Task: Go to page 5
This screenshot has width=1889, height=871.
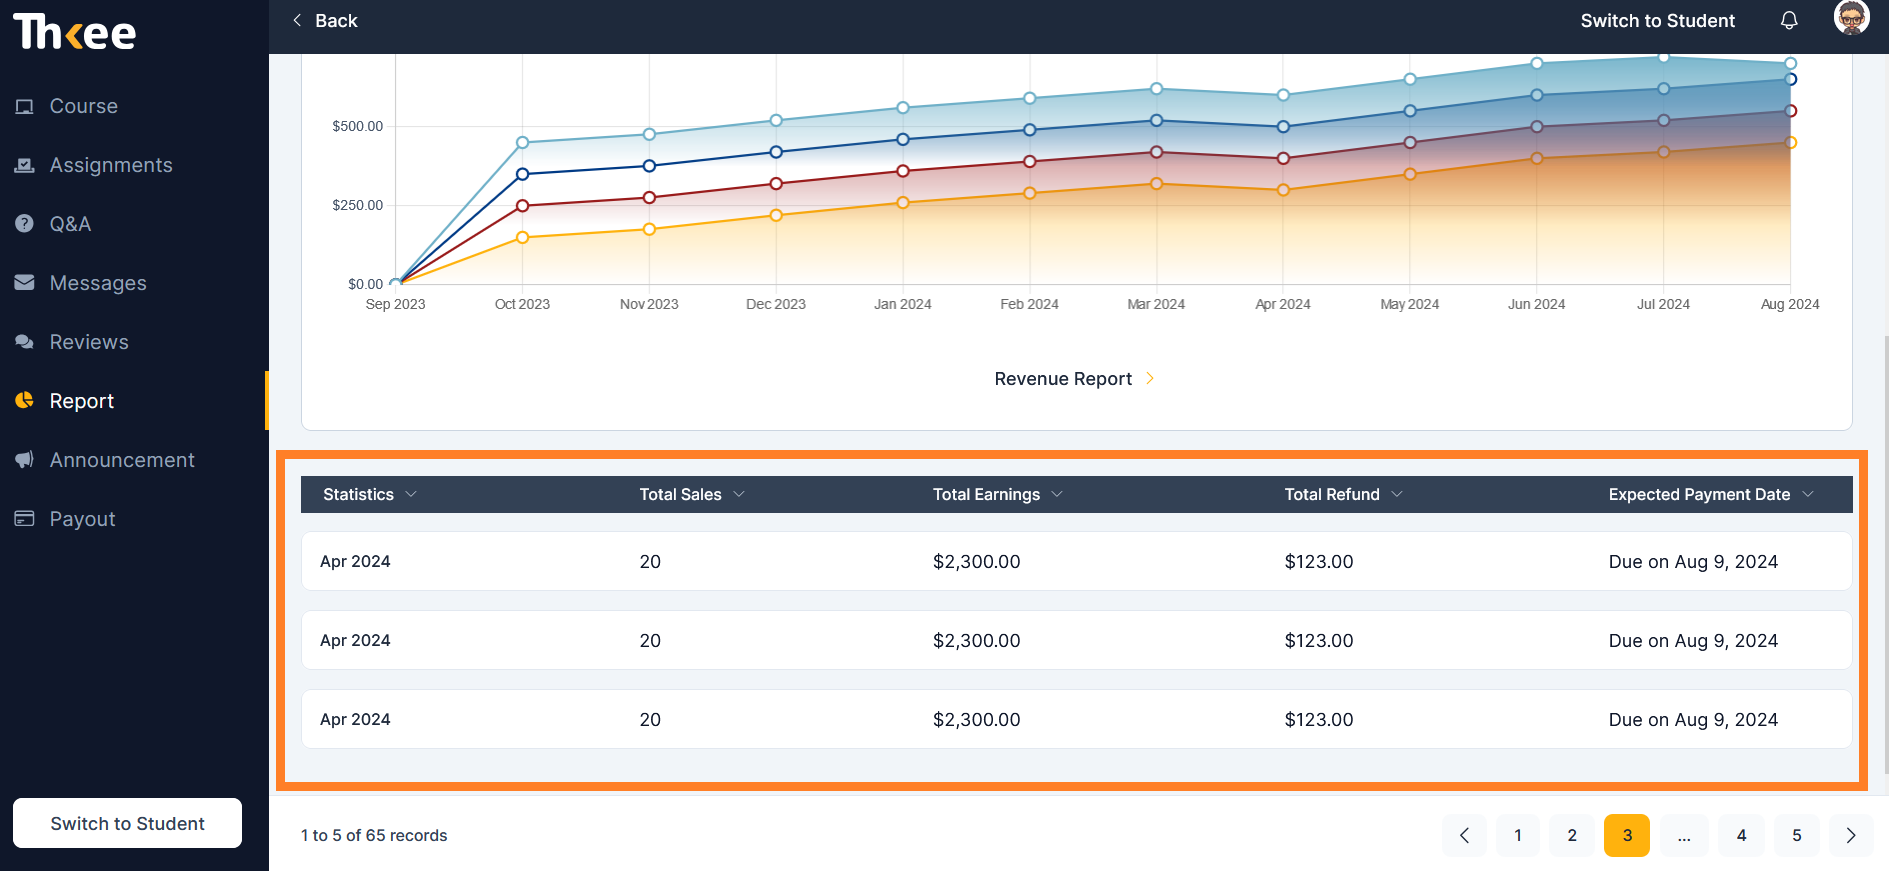Action: click(x=1796, y=835)
